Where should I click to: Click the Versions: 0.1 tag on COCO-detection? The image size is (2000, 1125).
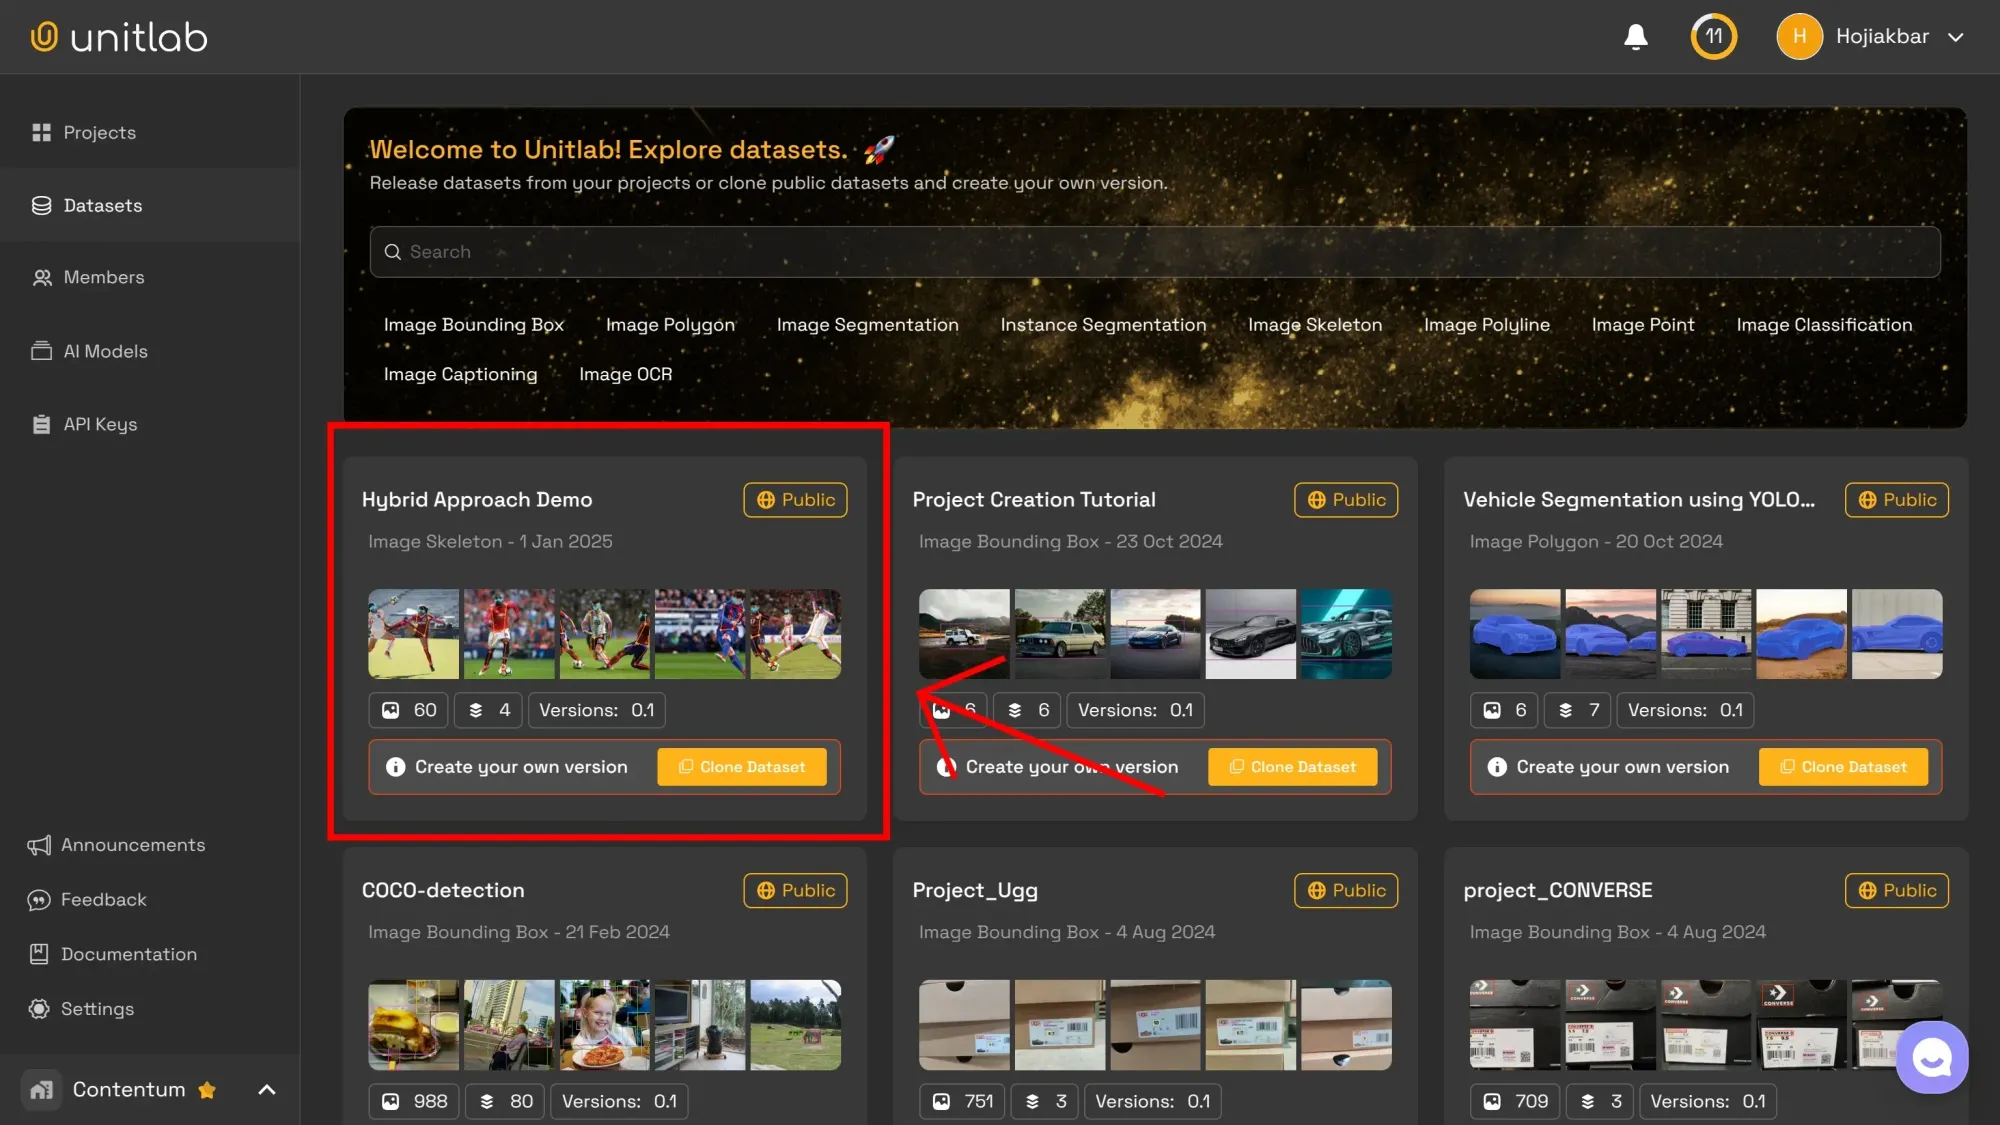pyautogui.click(x=618, y=1101)
